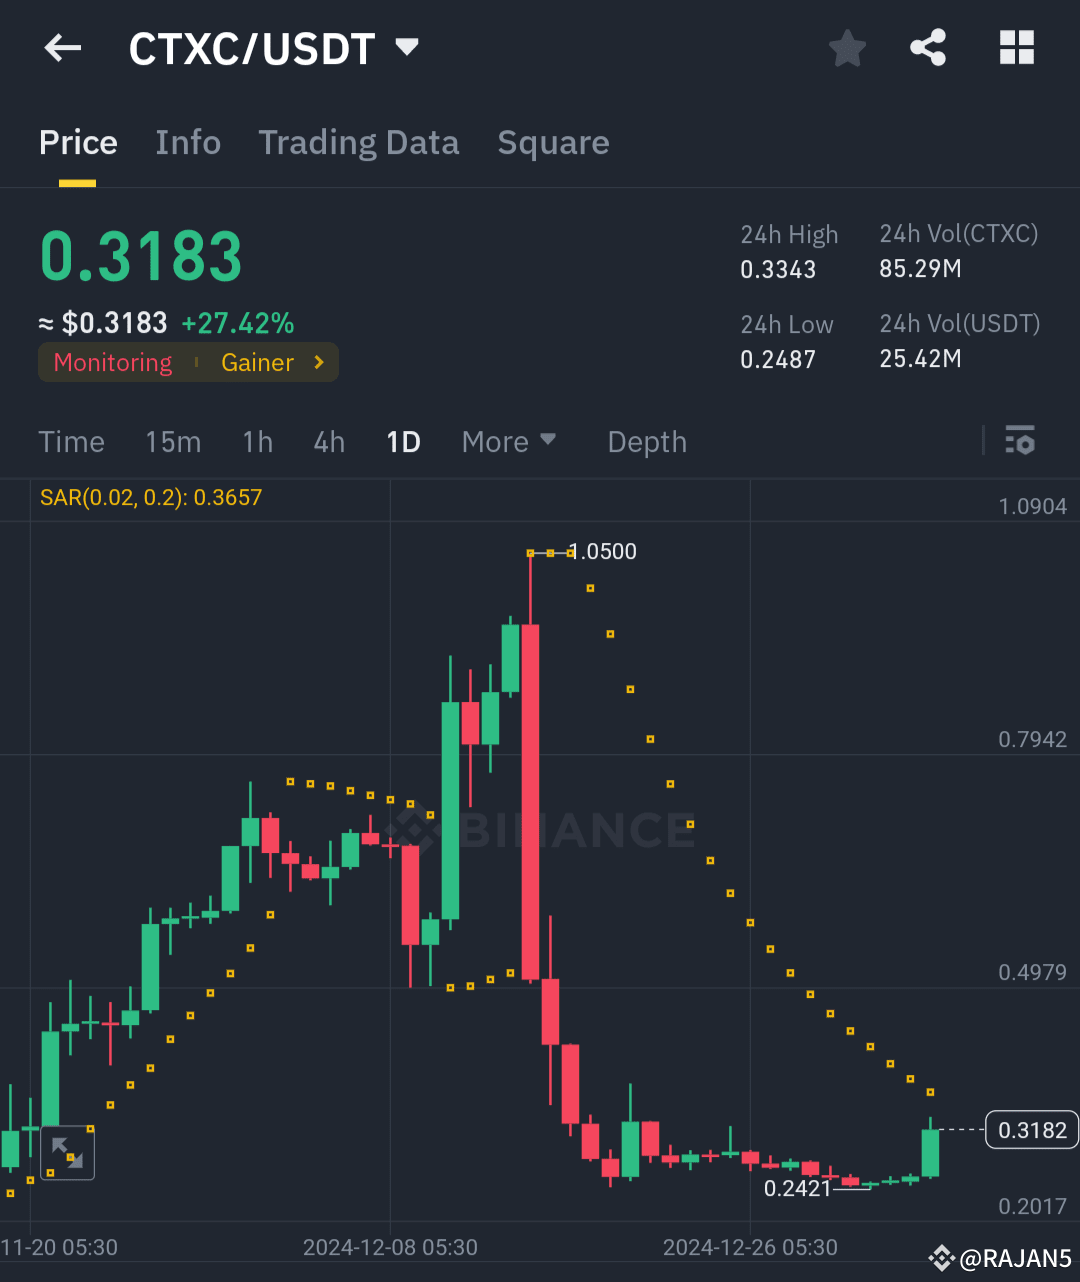This screenshot has width=1080, height=1282.
Task: Click the back arrow to exit chart
Action: [x=62, y=47]
